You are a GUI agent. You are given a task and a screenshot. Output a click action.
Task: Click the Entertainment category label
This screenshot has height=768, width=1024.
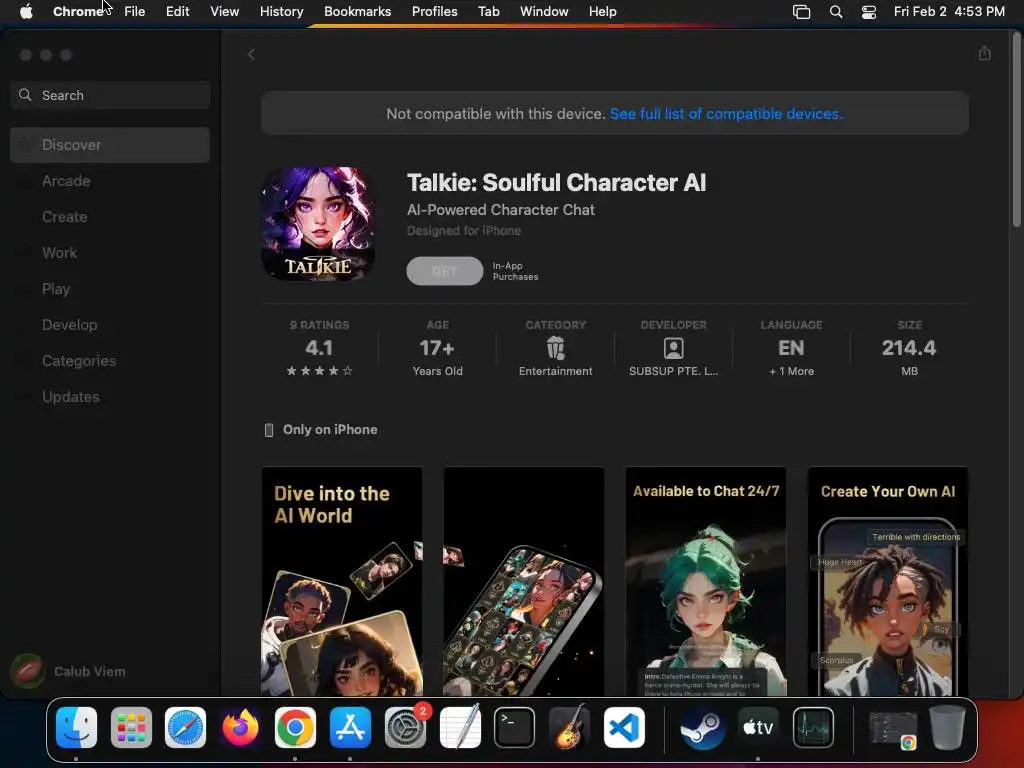click(556, 371)
